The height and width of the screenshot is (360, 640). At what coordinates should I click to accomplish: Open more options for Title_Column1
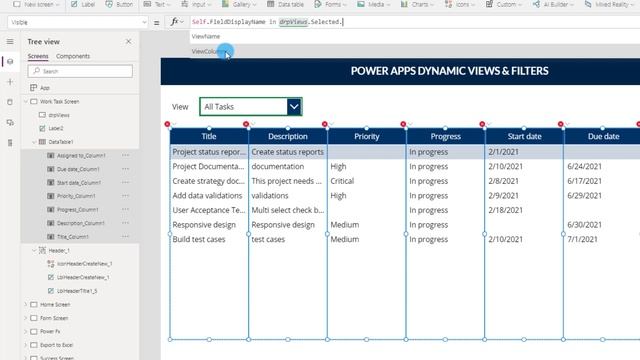coord(125,237)
